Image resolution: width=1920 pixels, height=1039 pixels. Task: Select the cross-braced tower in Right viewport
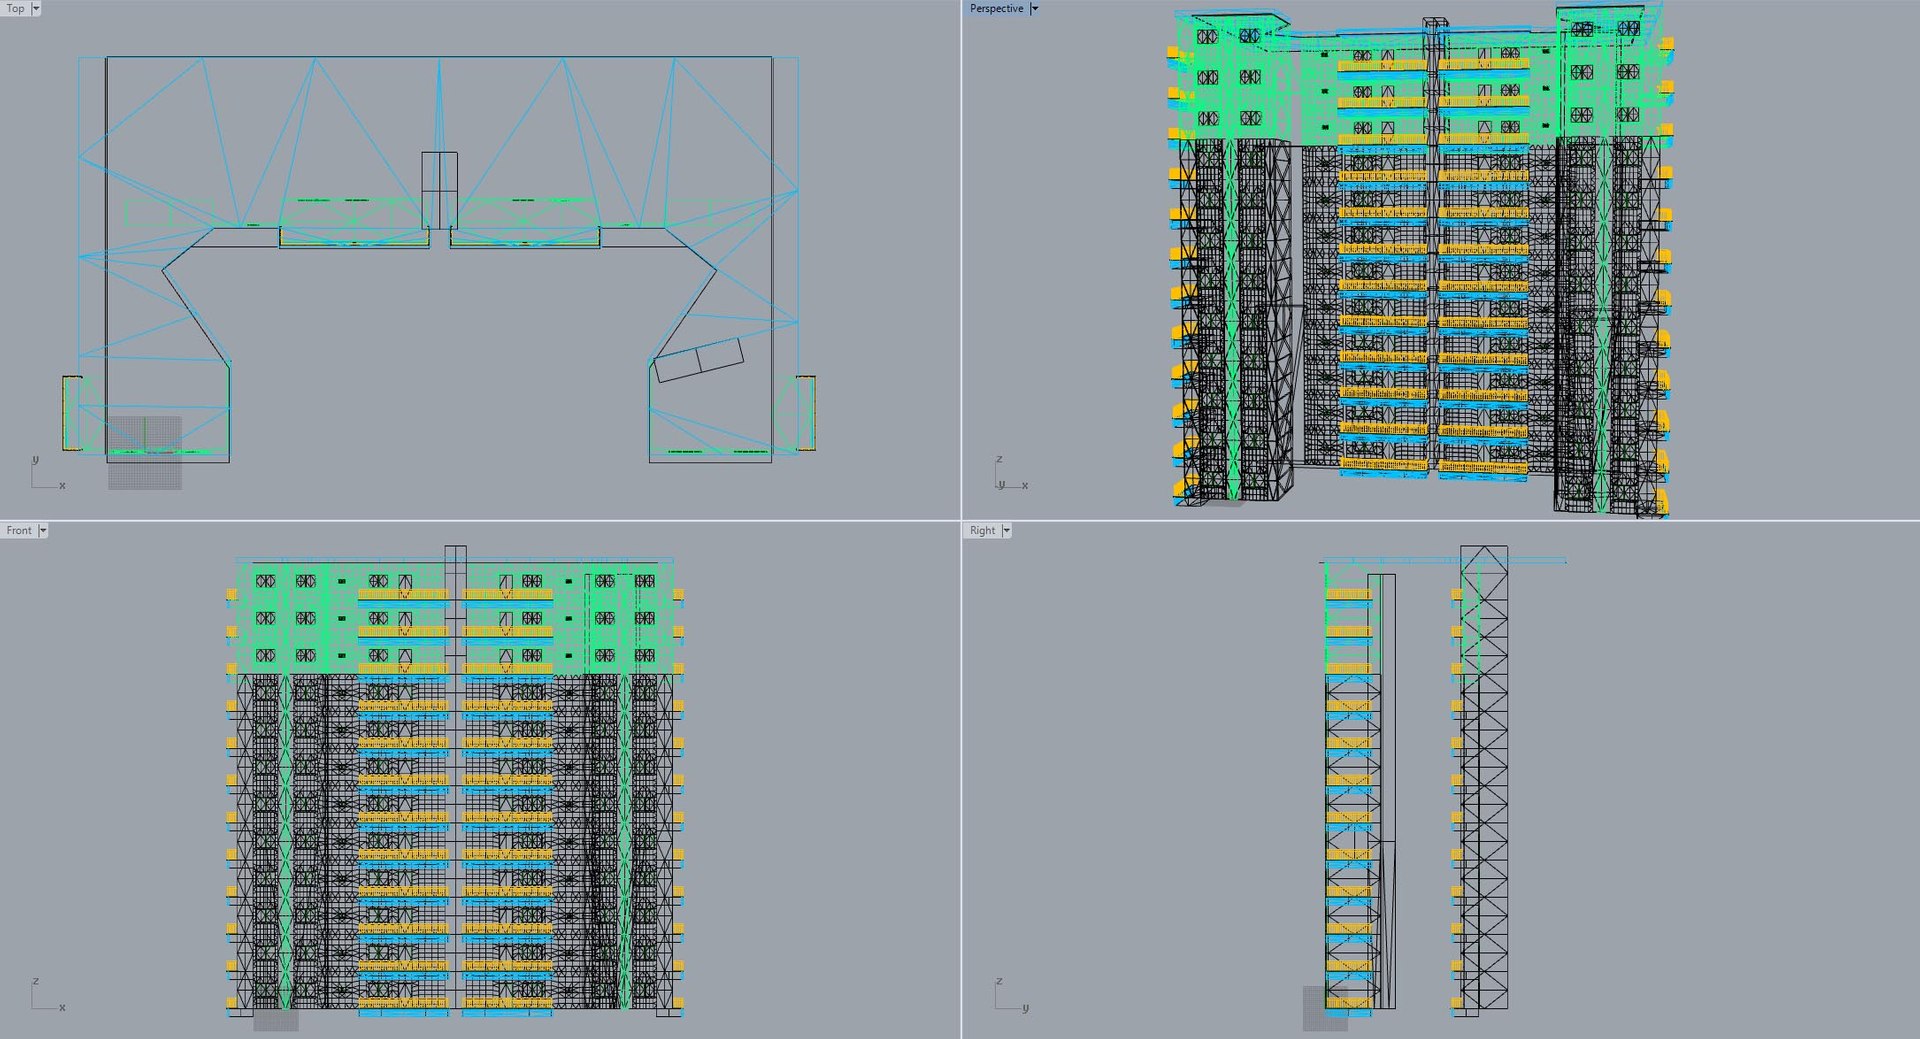coord(1483,777)
